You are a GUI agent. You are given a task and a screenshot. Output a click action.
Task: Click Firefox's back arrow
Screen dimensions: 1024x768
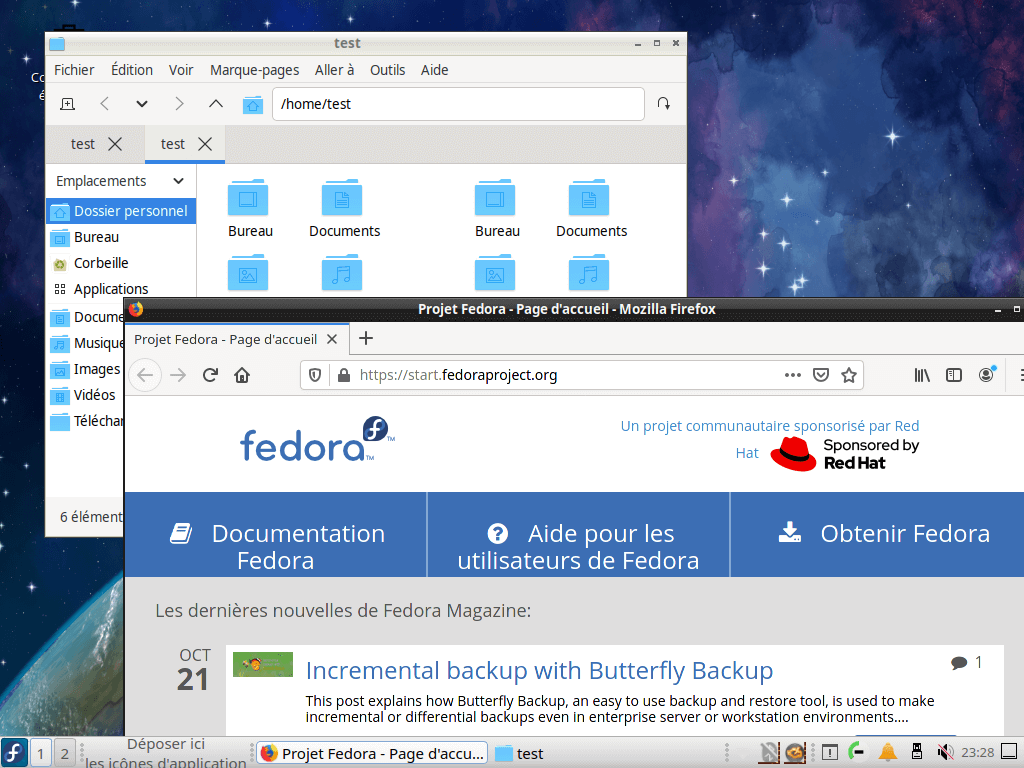tap(145, 375)
